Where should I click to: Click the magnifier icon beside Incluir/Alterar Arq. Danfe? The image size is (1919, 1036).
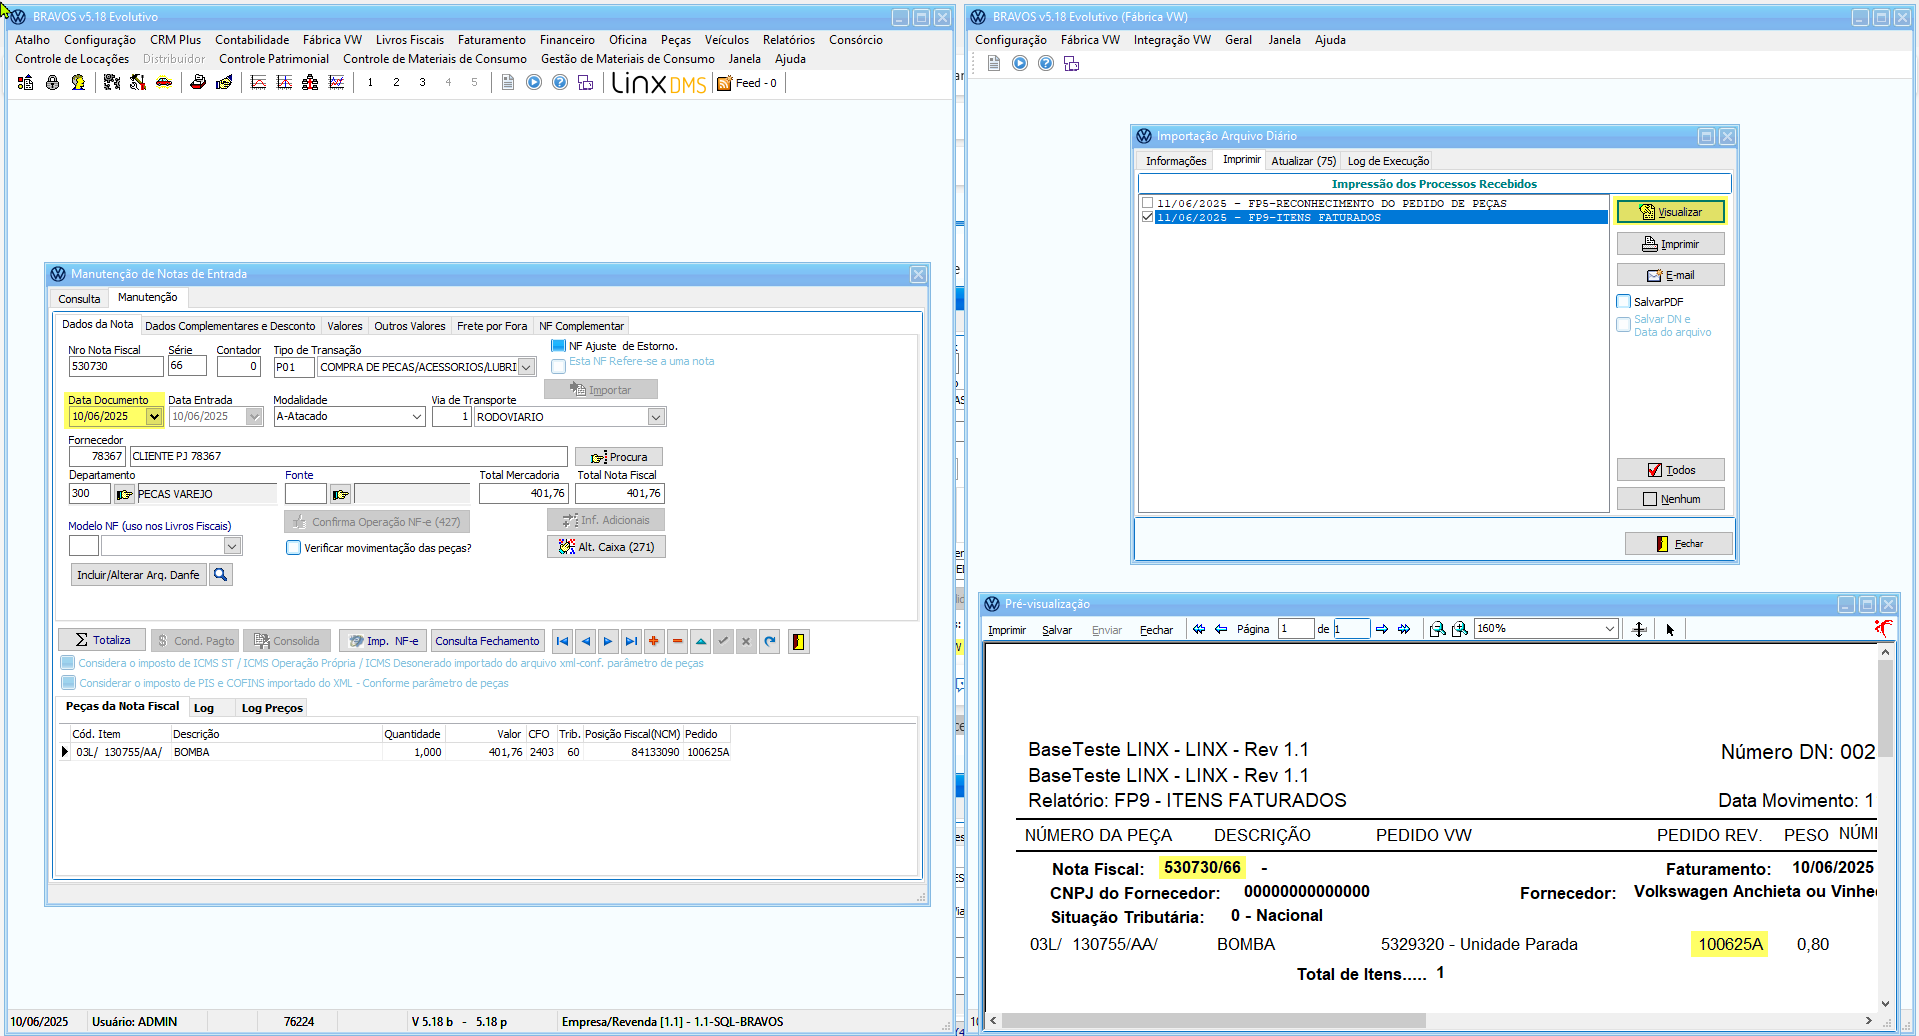221,575
